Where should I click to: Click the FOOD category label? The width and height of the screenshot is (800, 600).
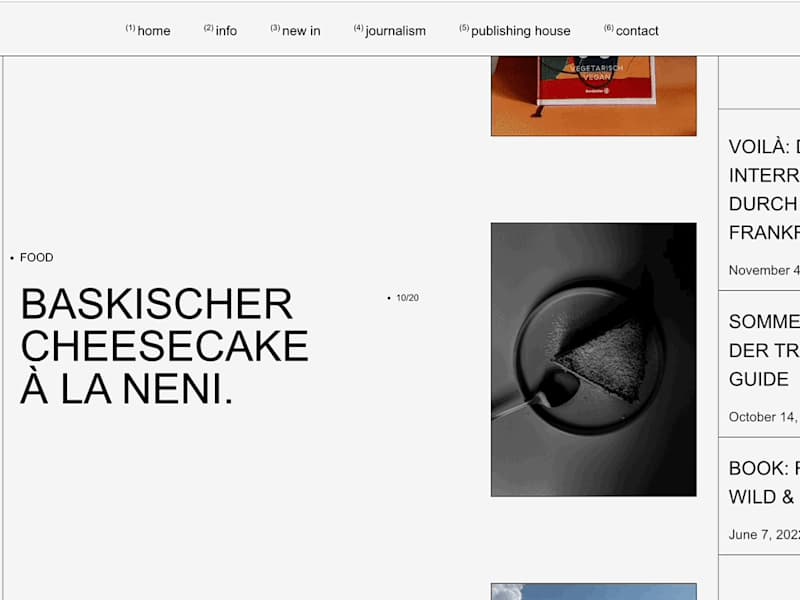pos(36,258)
